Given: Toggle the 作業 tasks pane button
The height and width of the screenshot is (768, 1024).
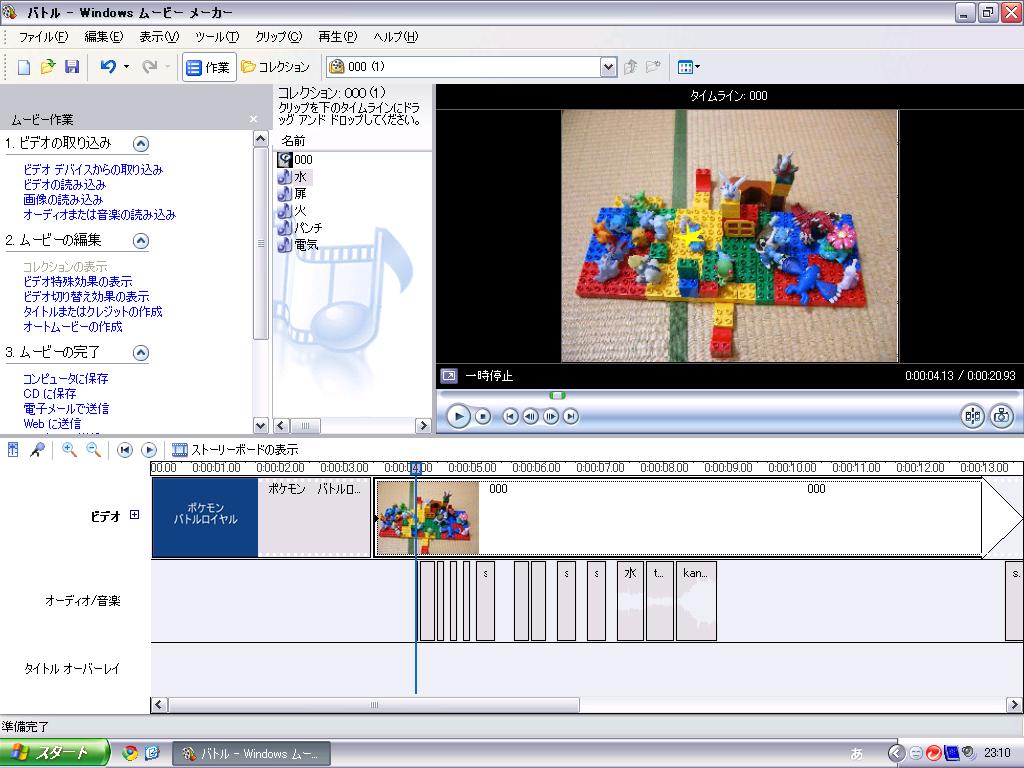Looking at the screenshot, I should (x=208, y=67).
